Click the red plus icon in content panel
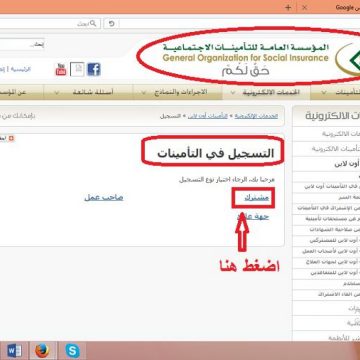Viewport: 360px width, 360px height. pos(11,138)
